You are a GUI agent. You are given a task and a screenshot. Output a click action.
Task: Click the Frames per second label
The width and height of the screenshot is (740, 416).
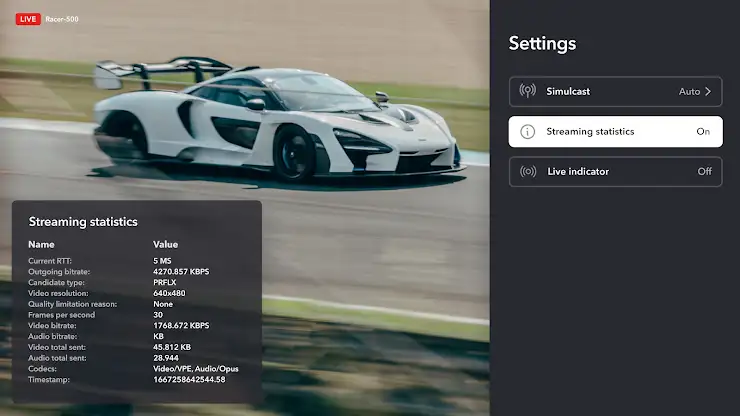tap(61, 315)
